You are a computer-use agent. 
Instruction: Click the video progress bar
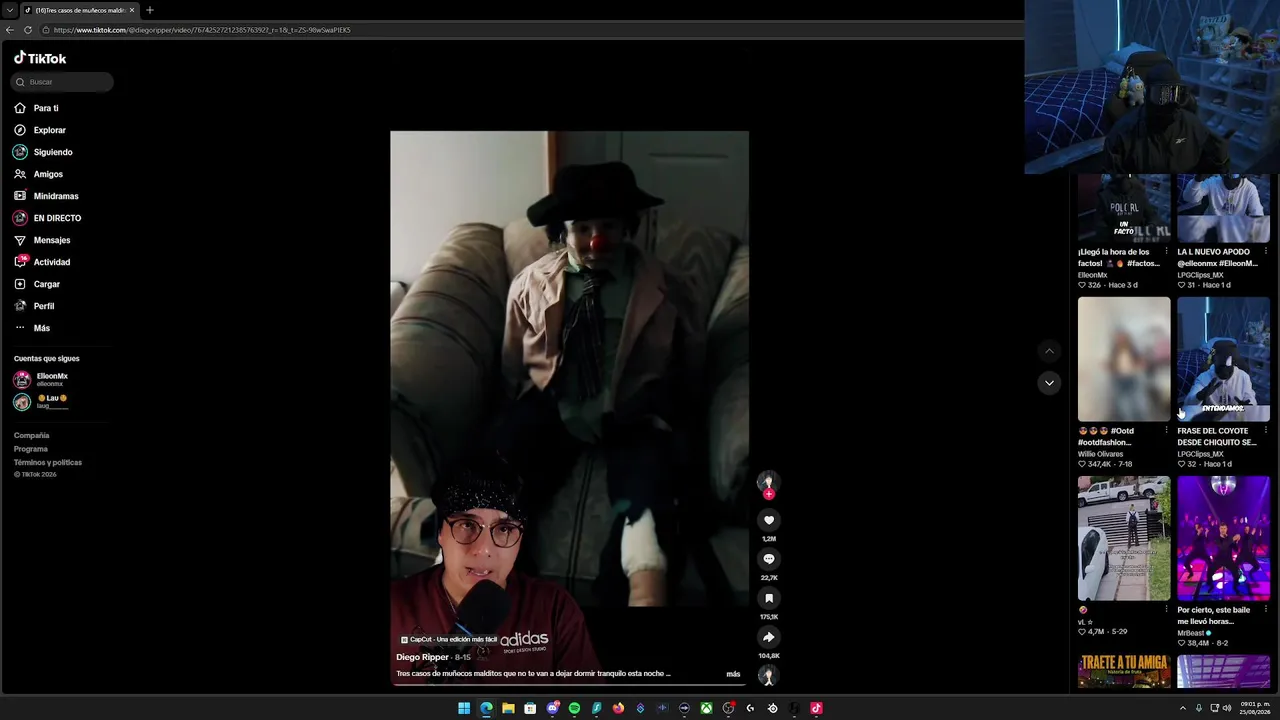pos(569,684)
